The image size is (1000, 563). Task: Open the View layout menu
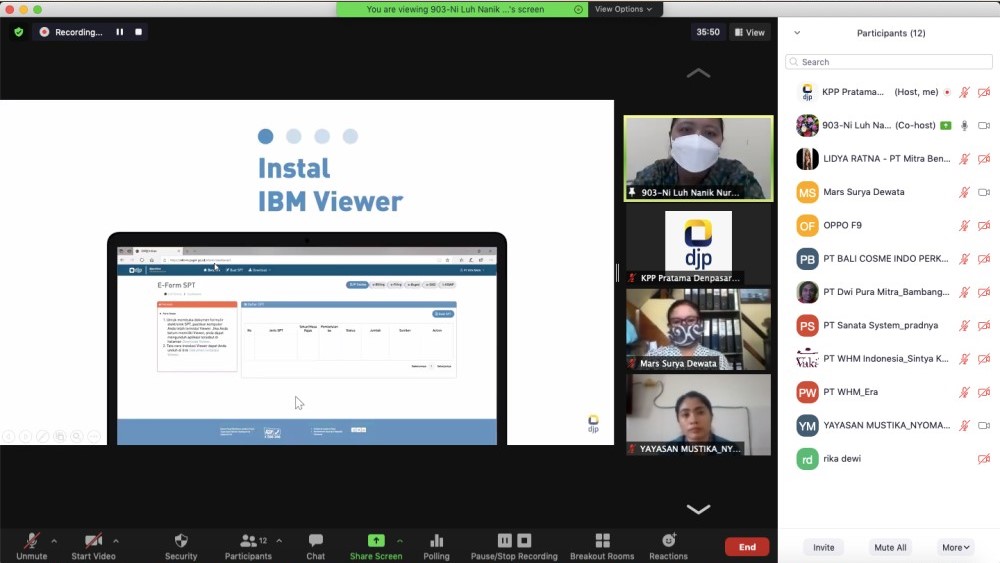[x=750, y=32]
